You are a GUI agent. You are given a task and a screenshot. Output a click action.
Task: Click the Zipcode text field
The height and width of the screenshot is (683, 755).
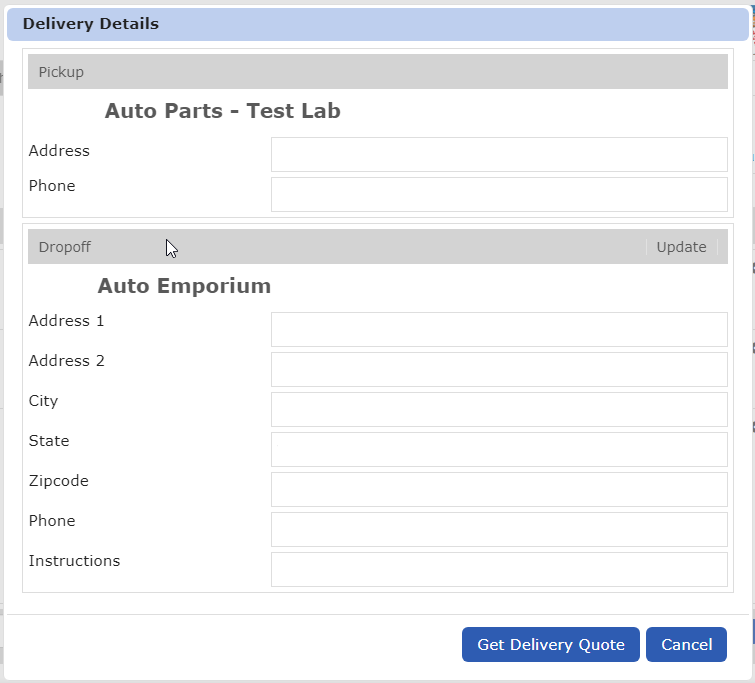coord(499,490)
